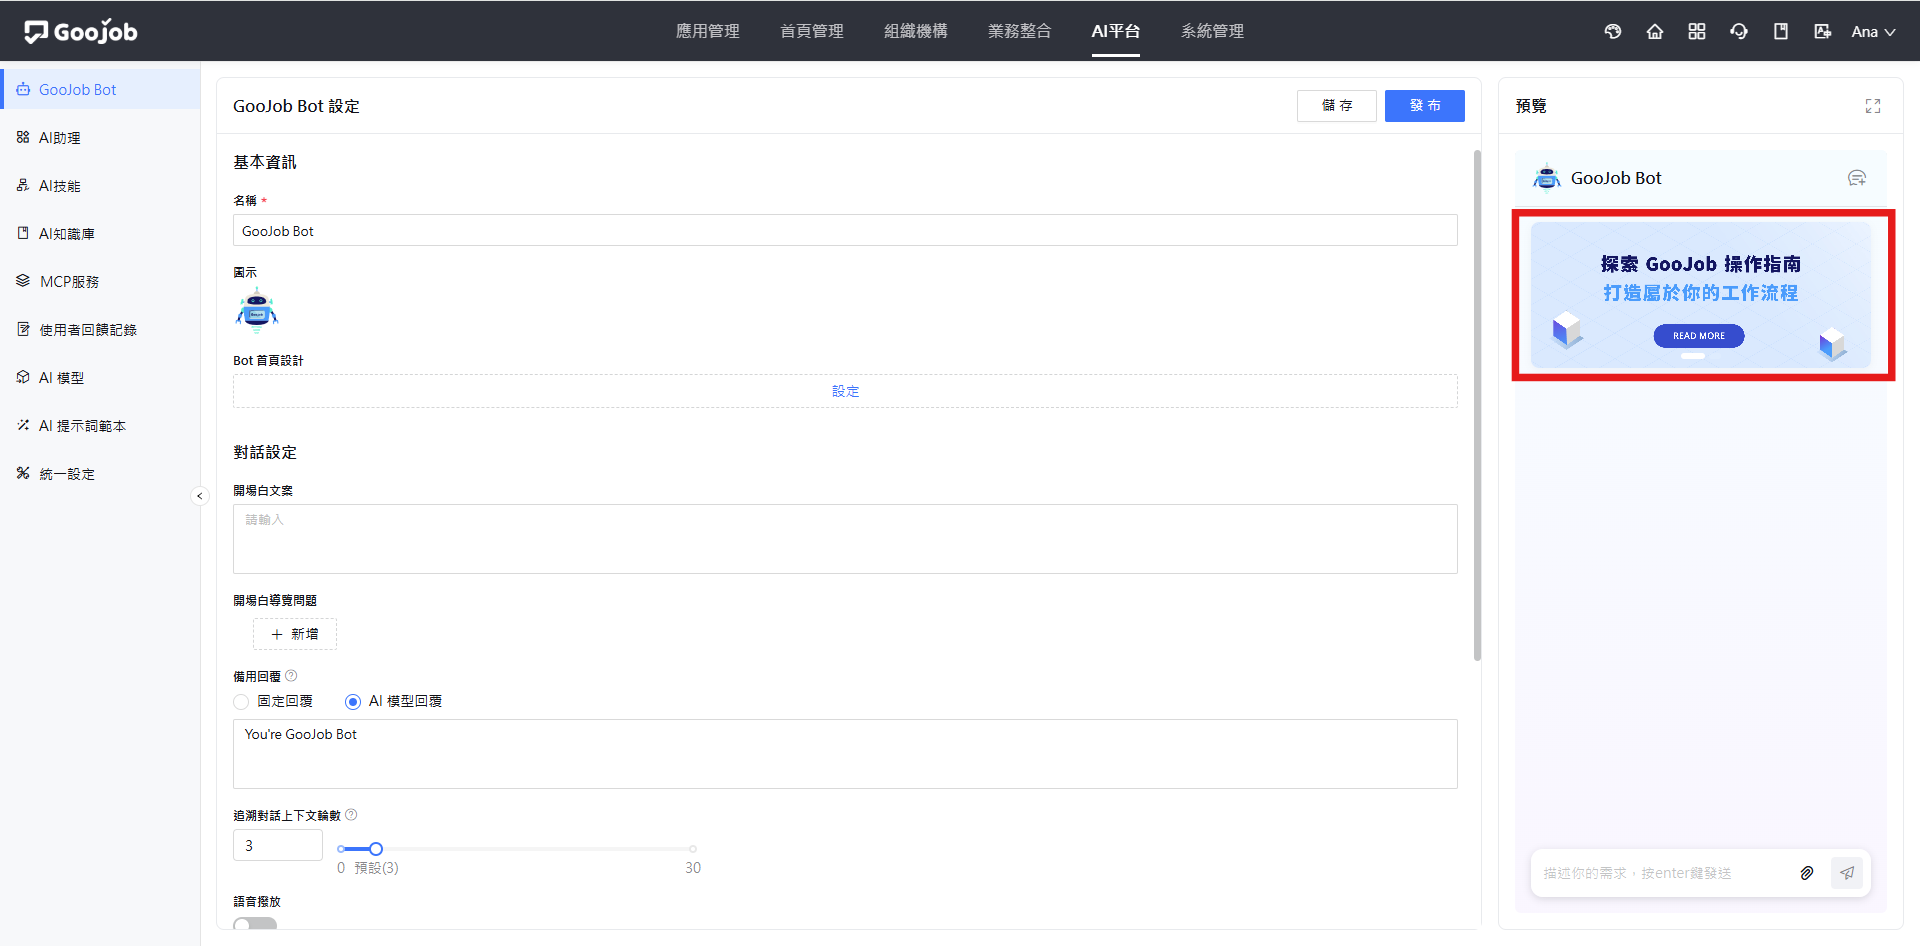Select GooJob Bot in the sidebar
The width and height of the screenshot is (1920, 946).
100,89
